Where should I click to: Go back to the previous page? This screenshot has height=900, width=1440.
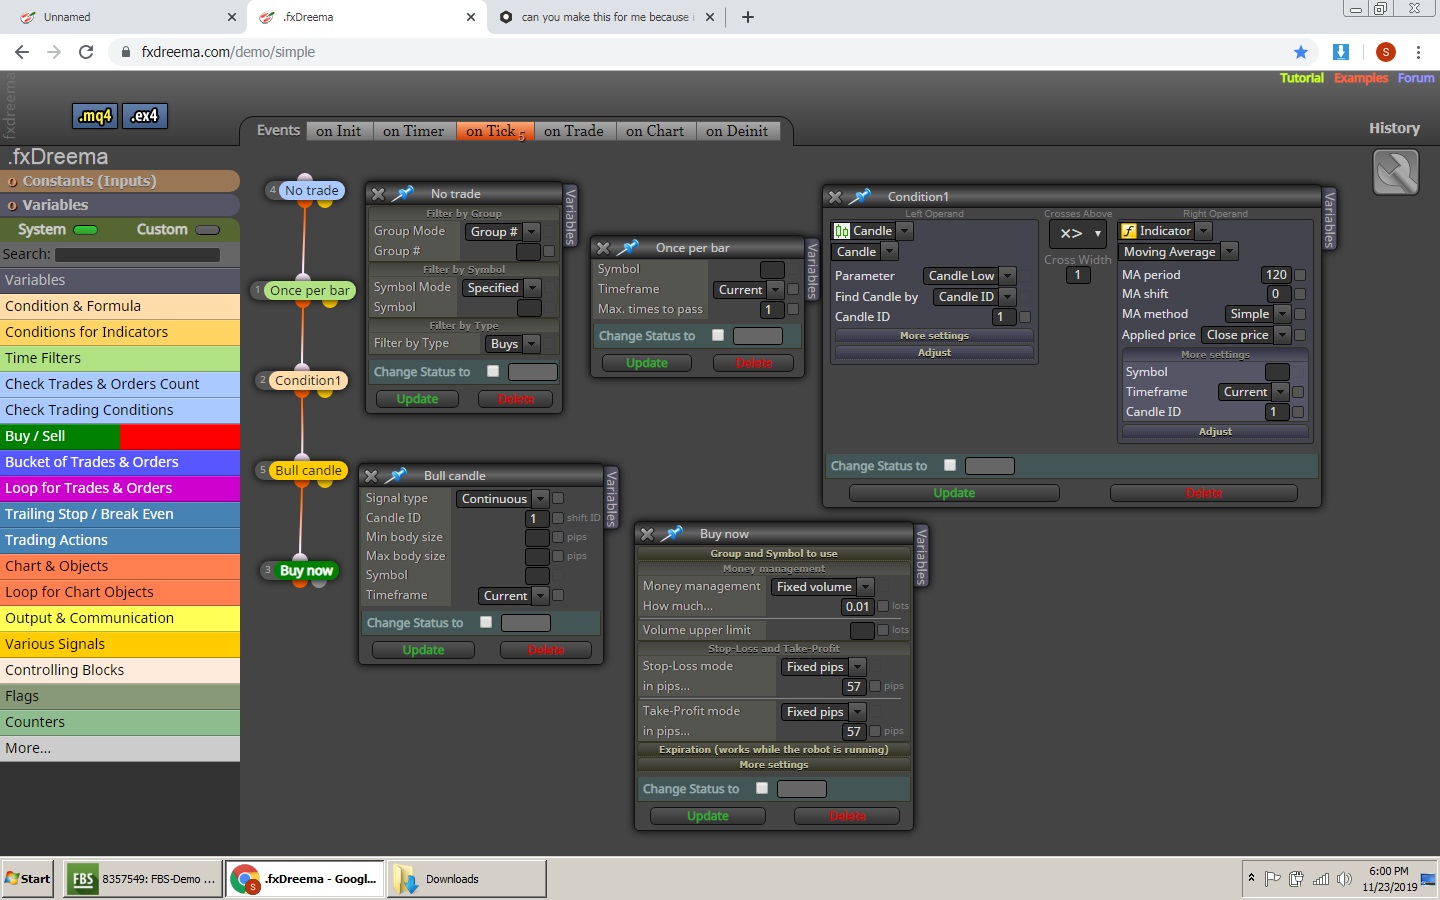22,52
